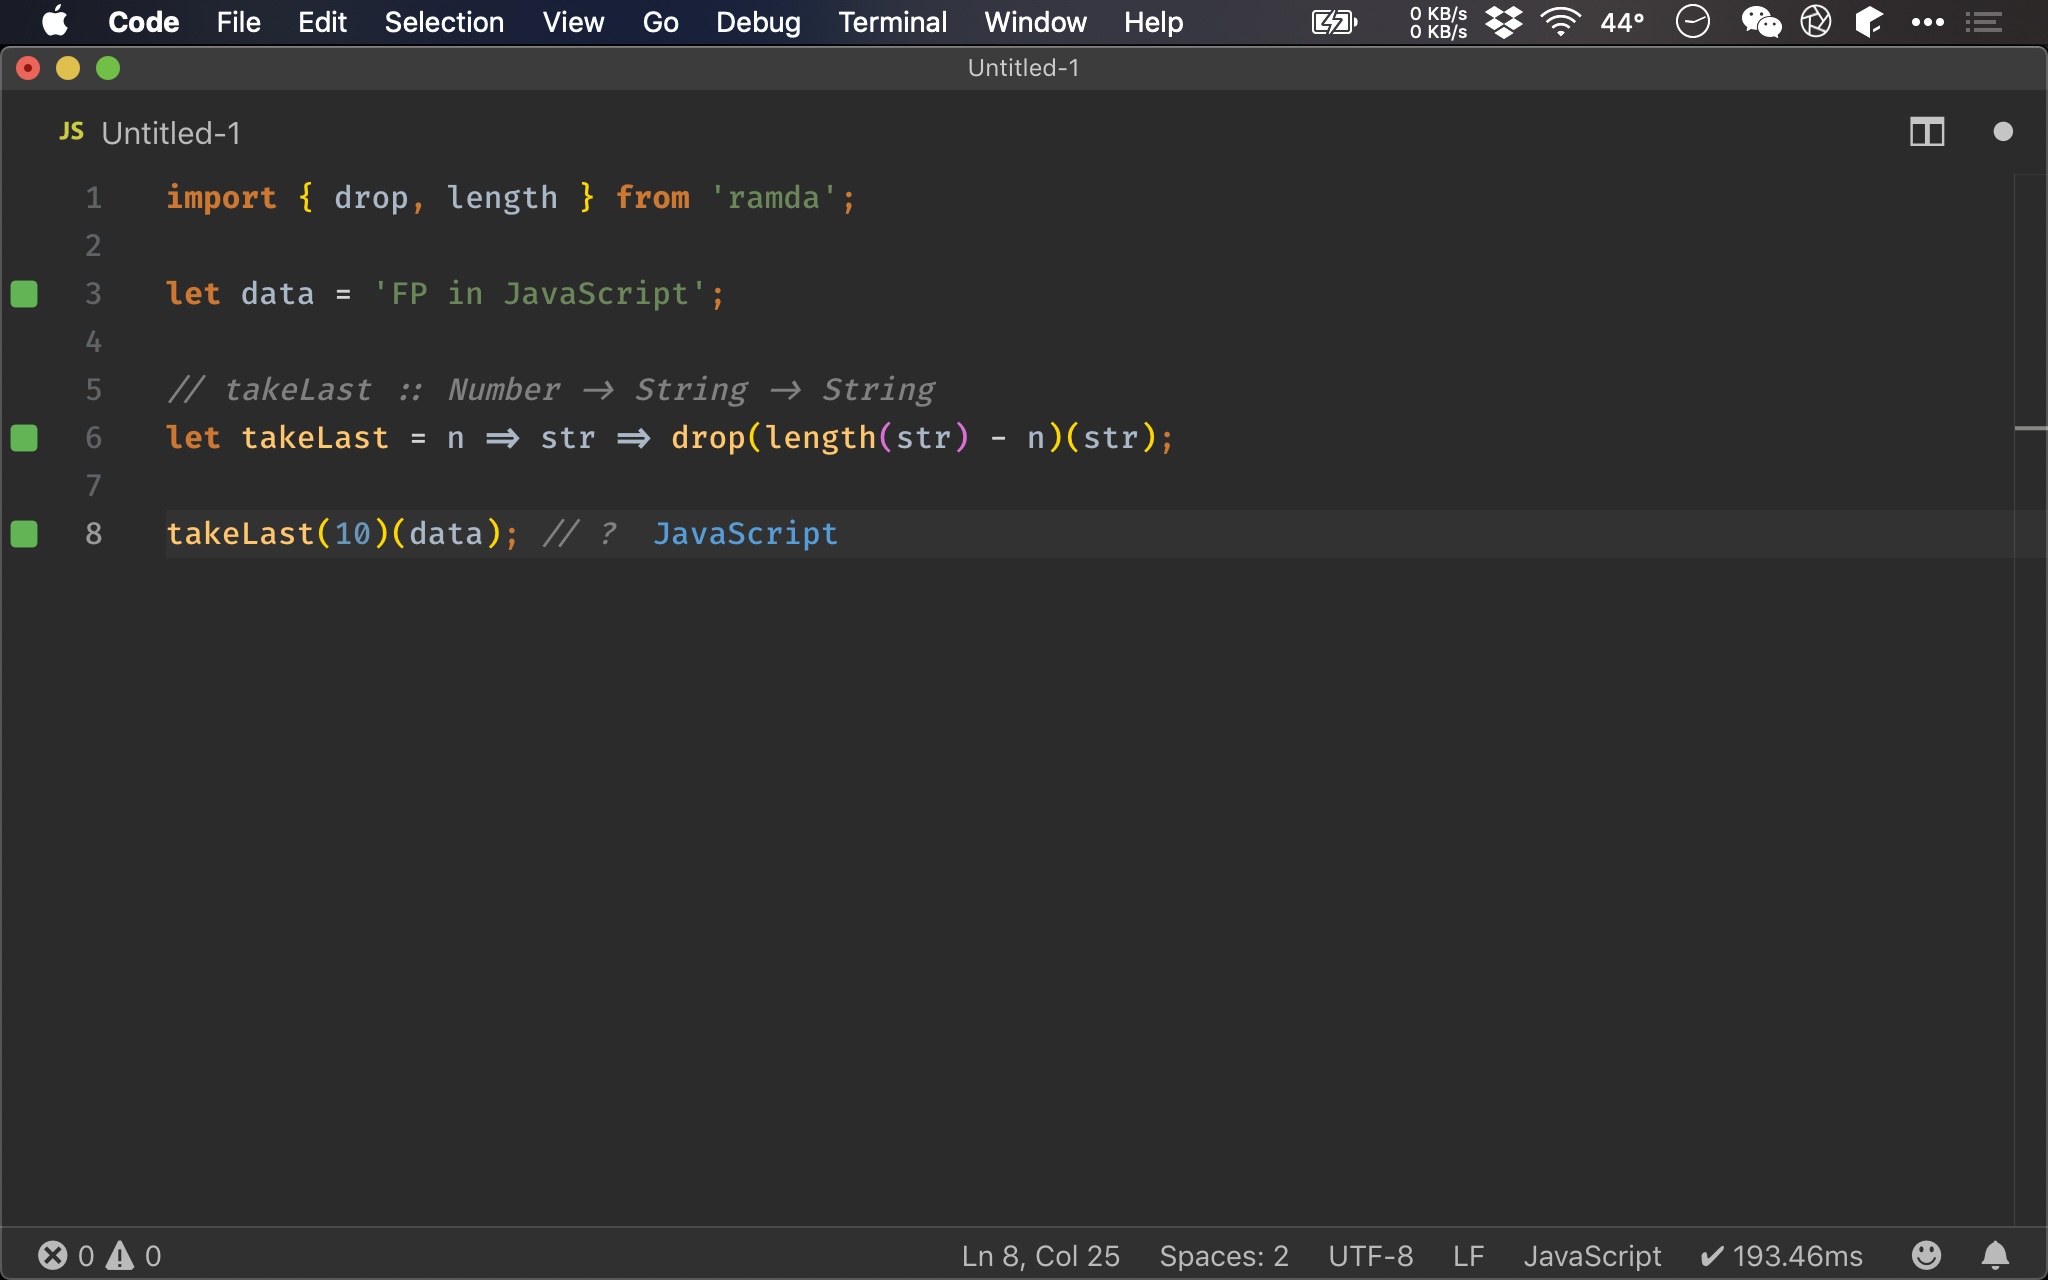Click the inline JavaScript result on line 8
The image size is (2048, 1280).
[745, 534]
